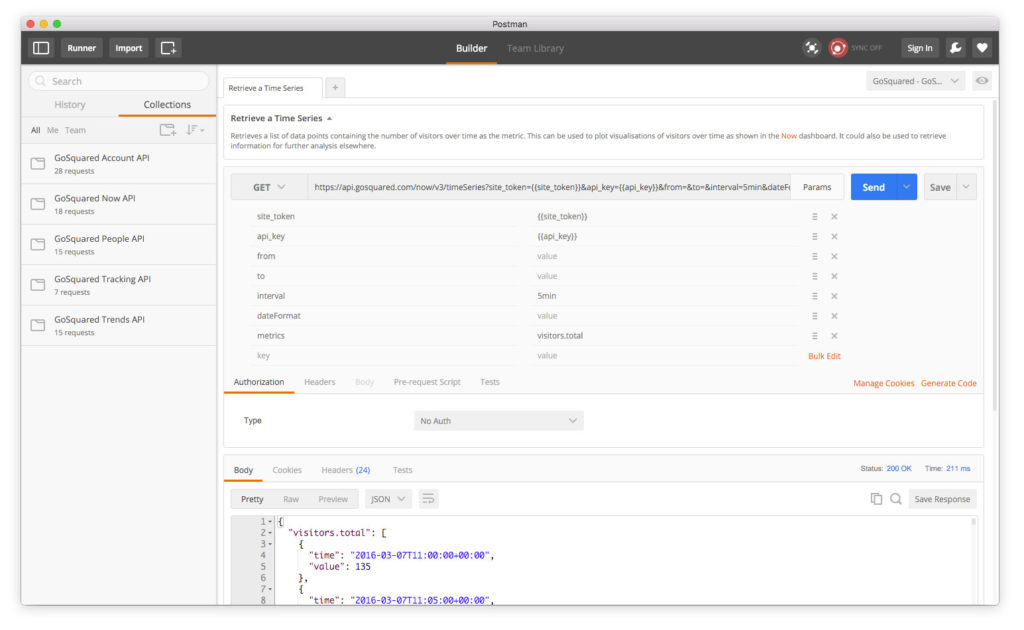The image size is (1024, 630).
Task: Click the Runner button
Action: [82, 48]
